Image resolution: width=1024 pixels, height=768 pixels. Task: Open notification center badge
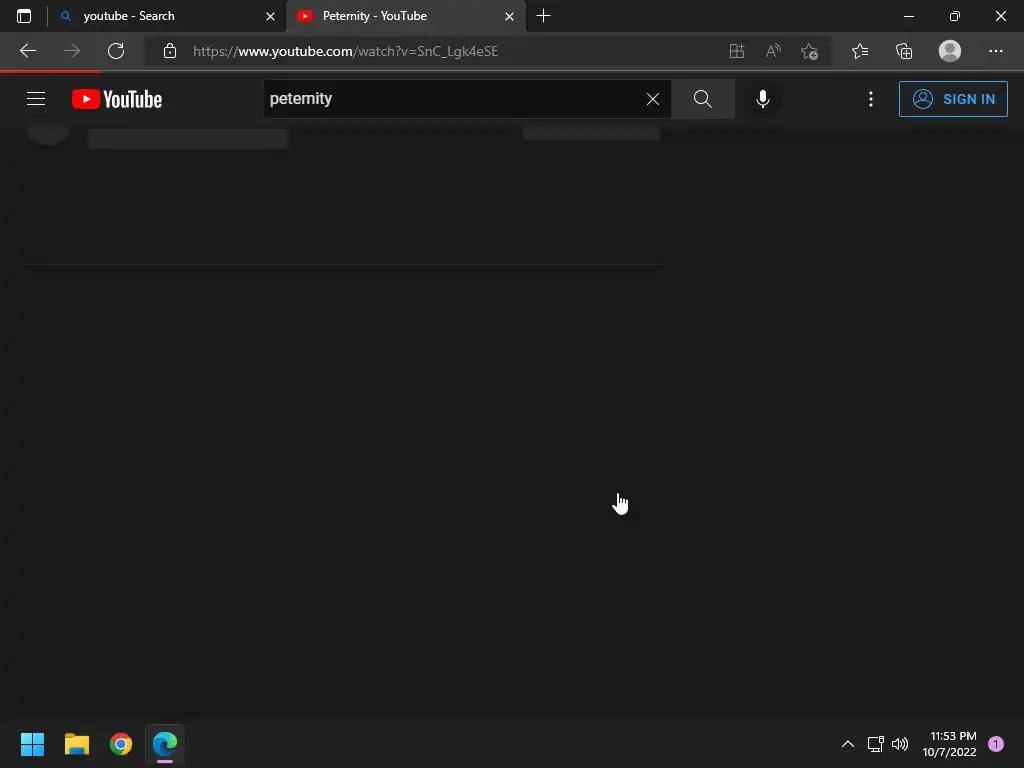[996, 744]
